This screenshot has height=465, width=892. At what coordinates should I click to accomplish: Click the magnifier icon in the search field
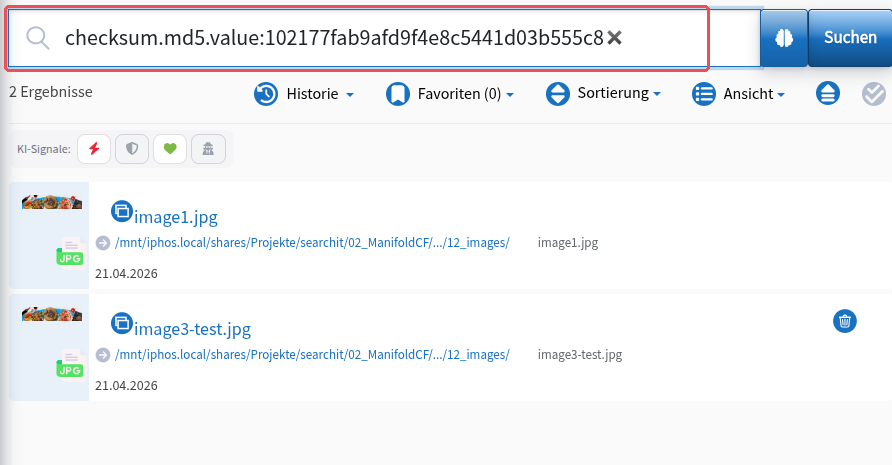(38, 38)
